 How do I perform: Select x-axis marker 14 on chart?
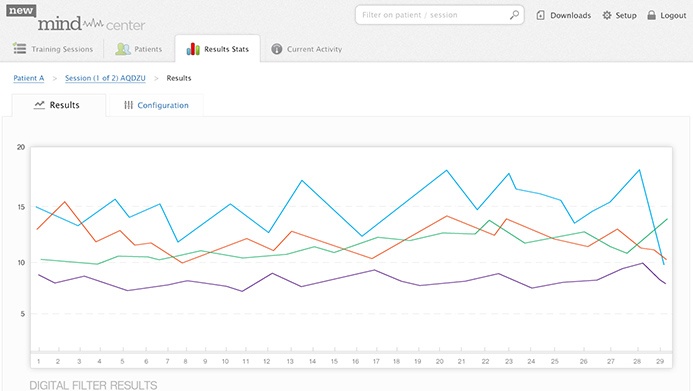pyautogui.click(x=312, y=361)
